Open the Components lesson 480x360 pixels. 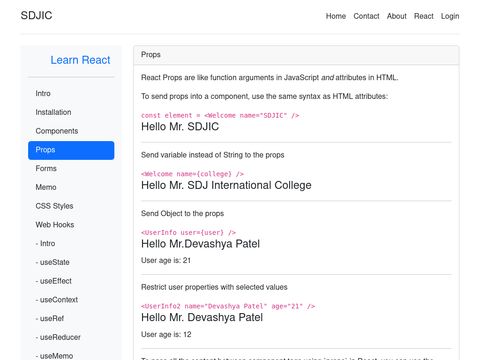pyautogui.click(x=71, y=131)
